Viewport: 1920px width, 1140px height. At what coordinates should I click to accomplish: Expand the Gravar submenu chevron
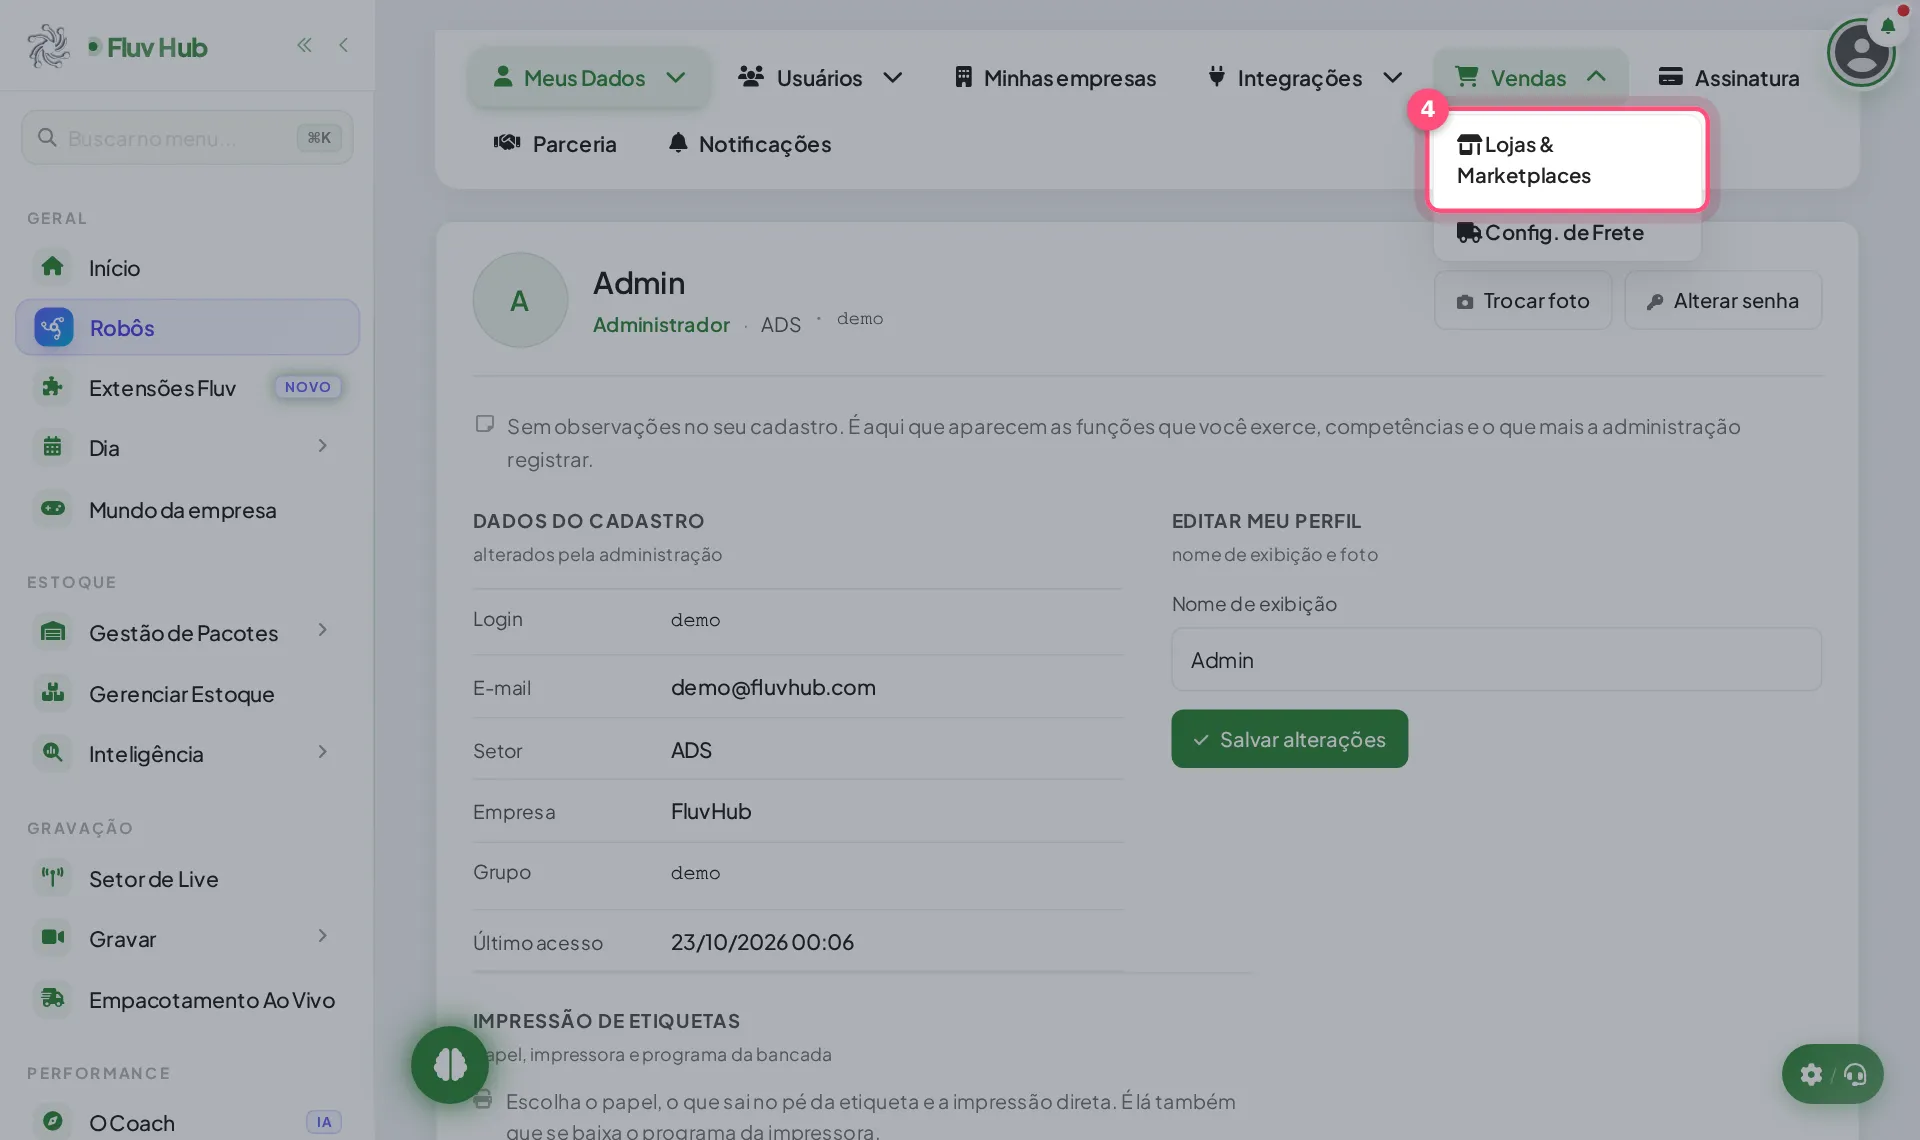coord(322,936)
